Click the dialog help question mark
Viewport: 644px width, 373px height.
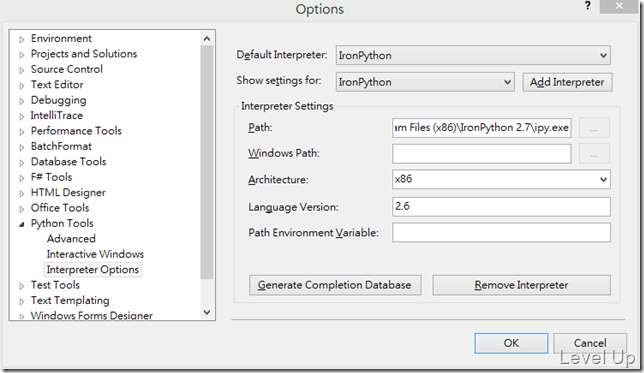(588, 6)
